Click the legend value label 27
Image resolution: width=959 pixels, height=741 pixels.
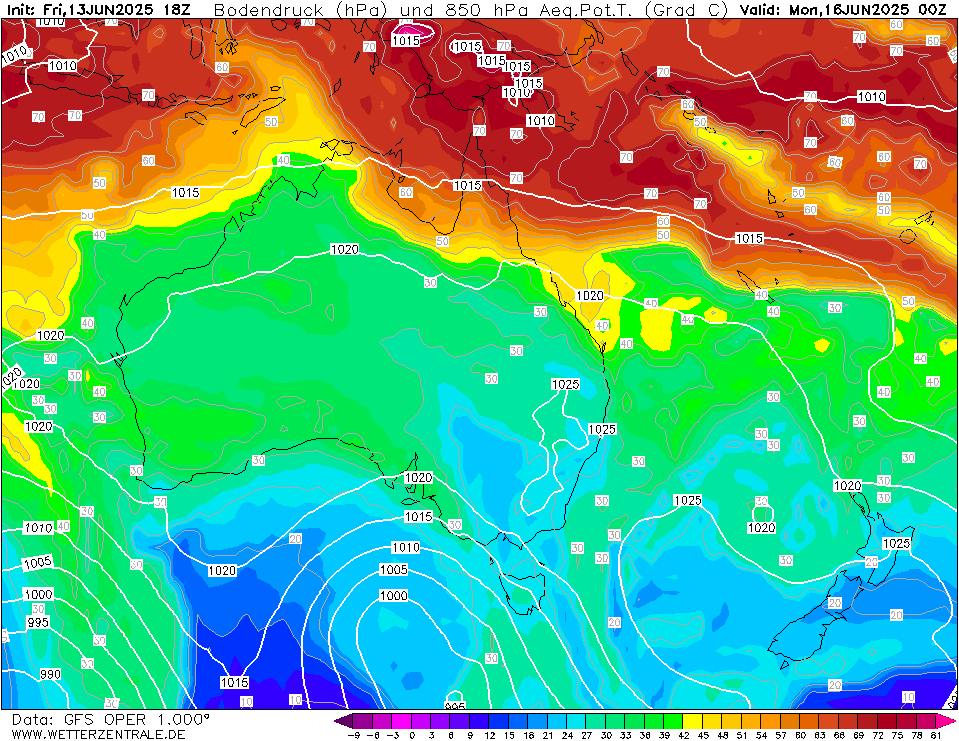point(587,735)
